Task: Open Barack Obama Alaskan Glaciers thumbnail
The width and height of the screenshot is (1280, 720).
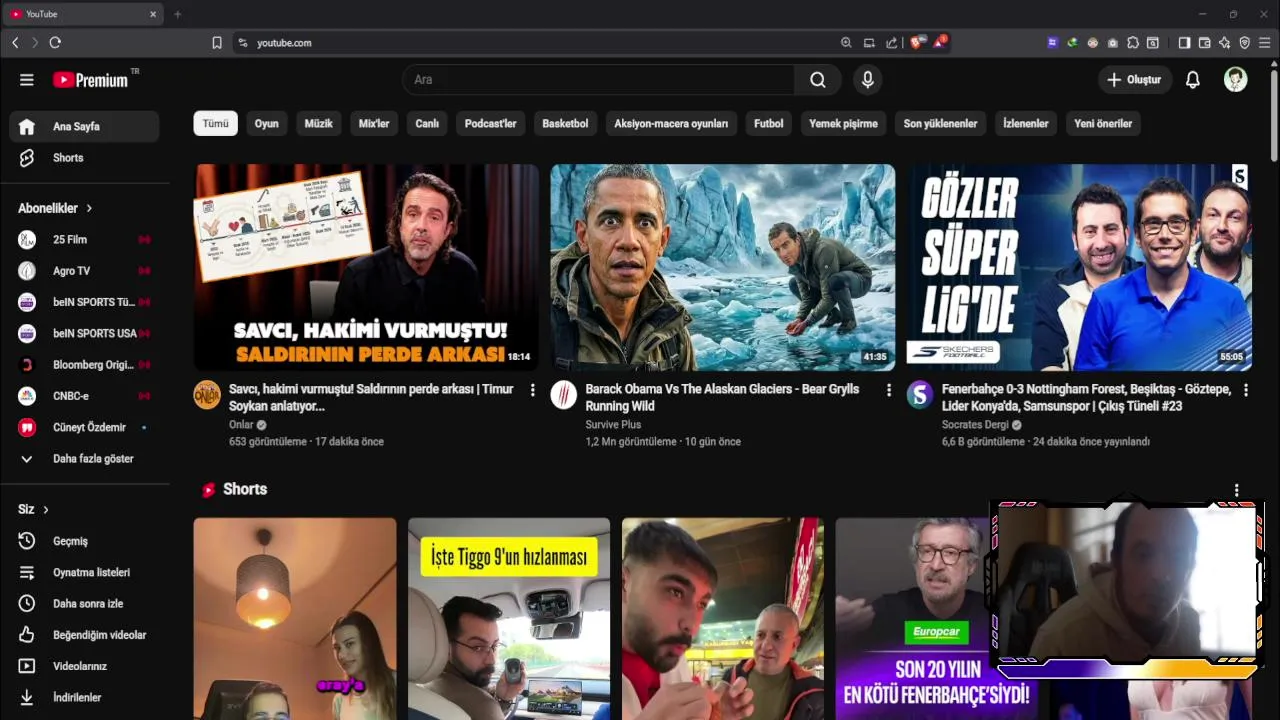Action: tap(723, 267)
